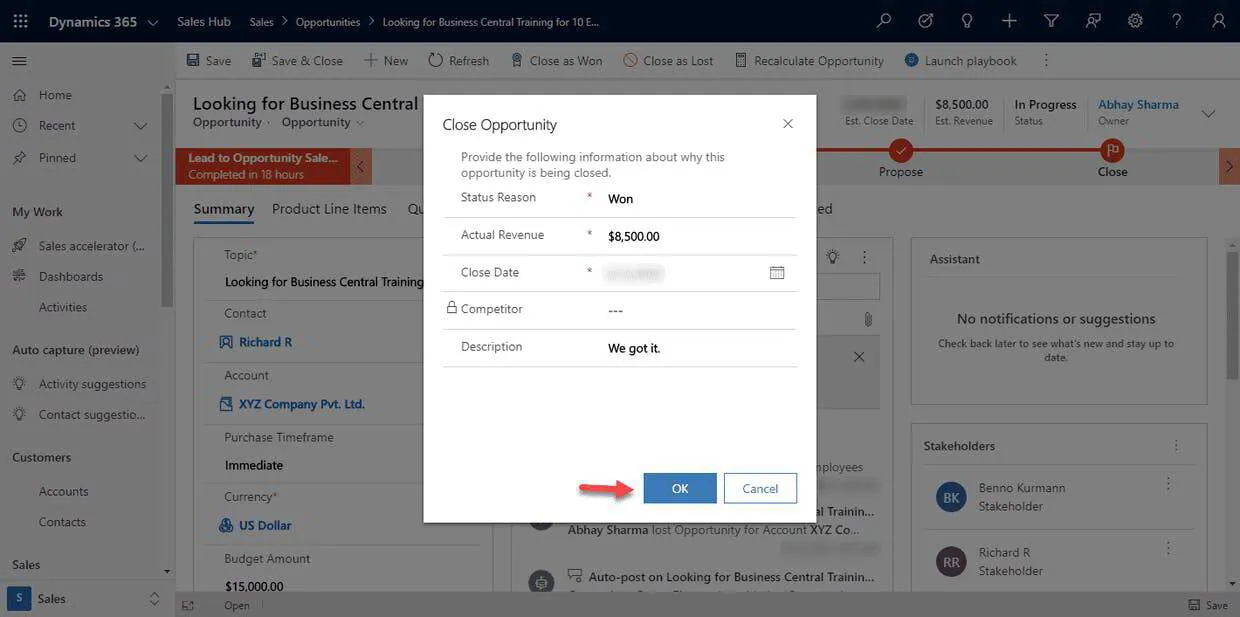The image size is (1240, 617).
Task: Open options for Benno Kurmann stakeholder
Action: (1168, 484)
